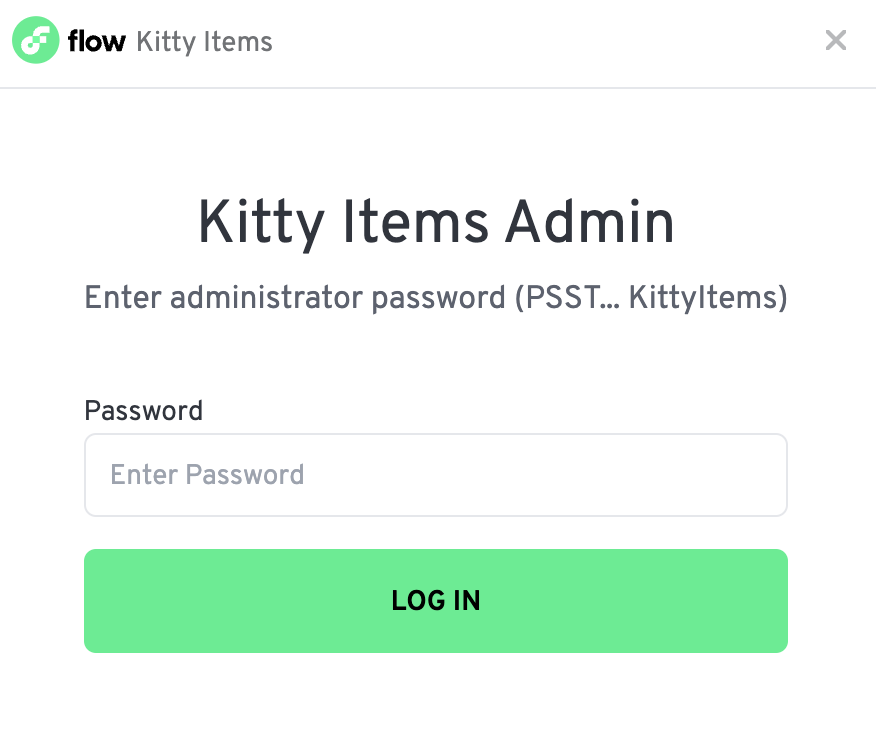Click the administrator password hint text
This screenshot has width=876, height=742.
tap(436, 298)
